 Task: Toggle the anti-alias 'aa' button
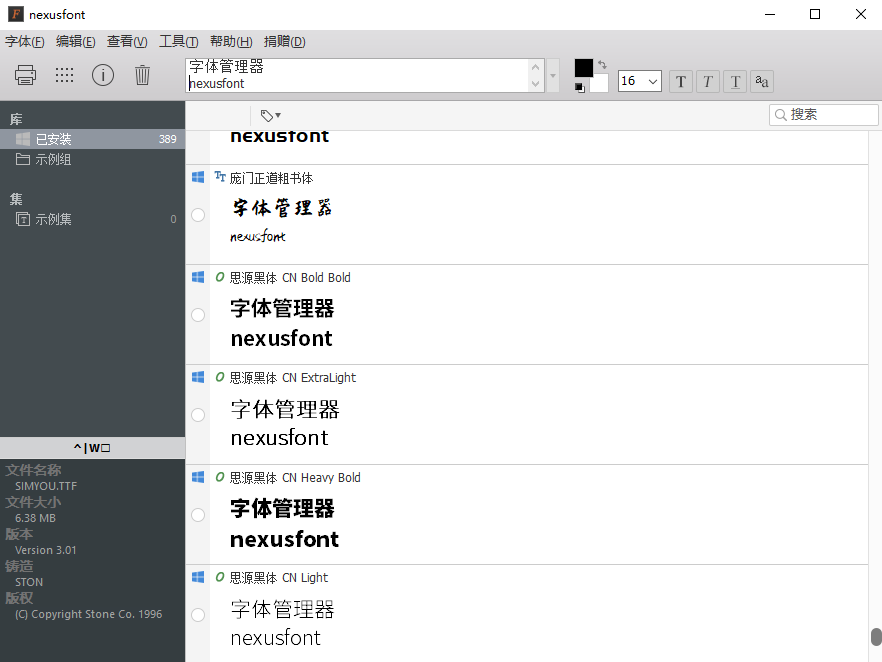click(x=762, y=81)
